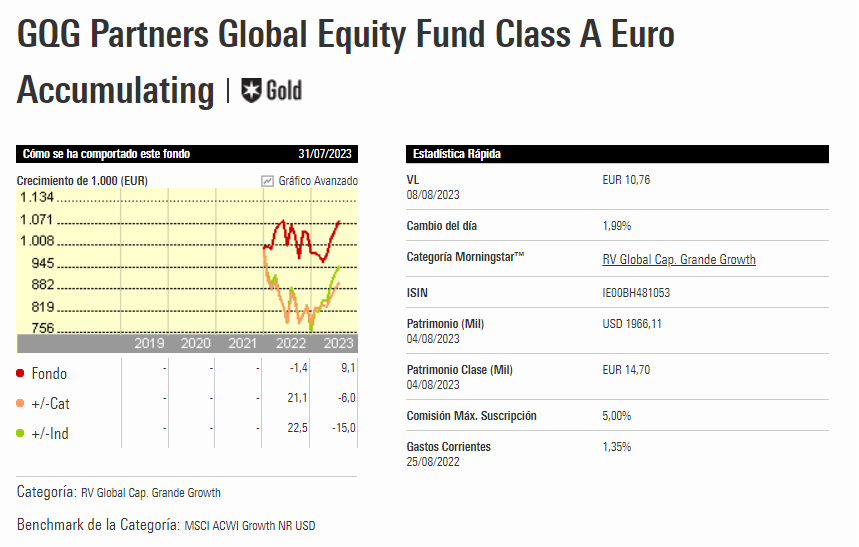Click the red Fondo legend dot
Image resolution: width=859 pixels, height=547 pixels.
point(21,373)
